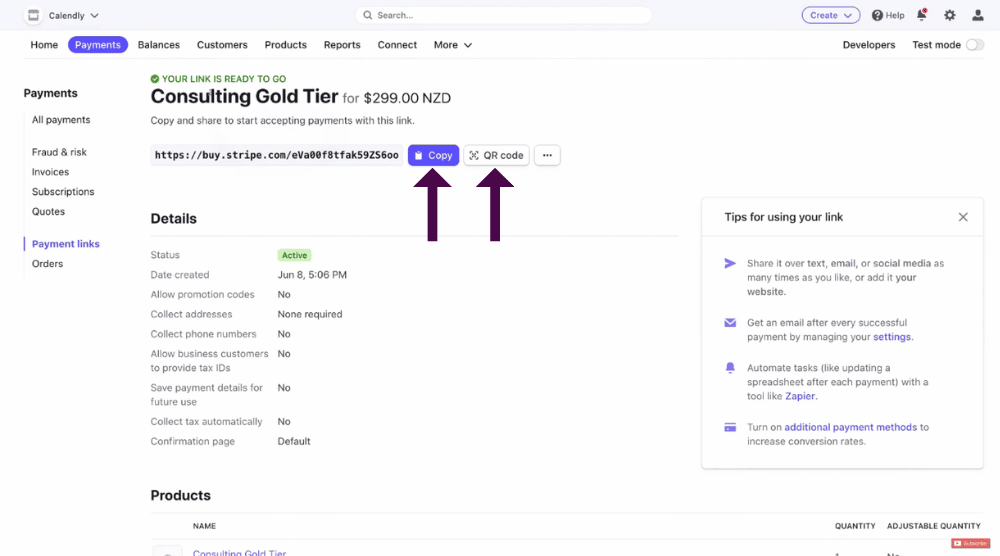Screen dimensions: 1000x556
Task: Click the credit card tip icon
Action: (x=730, y=427)
